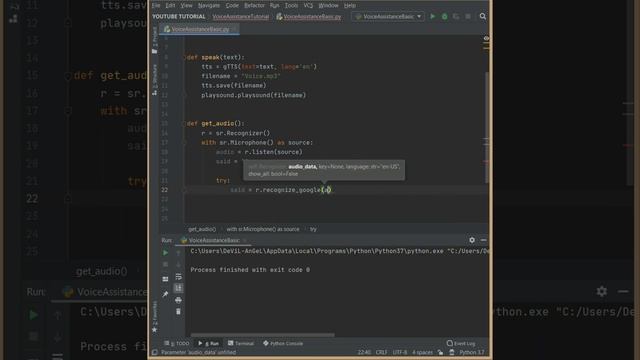
Task: Click the green Run button in top toolbar
Action: (x=433, y=16)
